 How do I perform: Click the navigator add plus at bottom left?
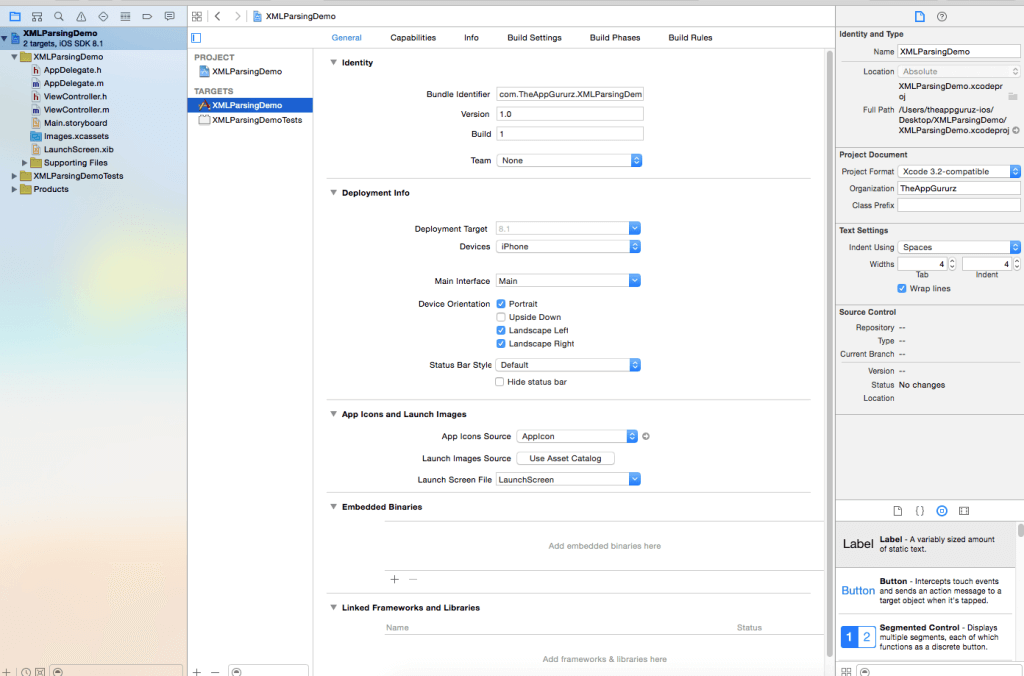tap(6, 671)
